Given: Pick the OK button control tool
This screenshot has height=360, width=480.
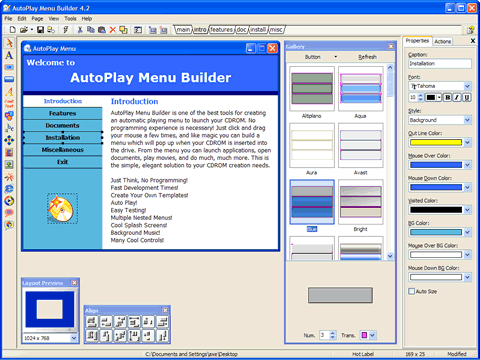Looking at the screenshot, I should point(9,67).
